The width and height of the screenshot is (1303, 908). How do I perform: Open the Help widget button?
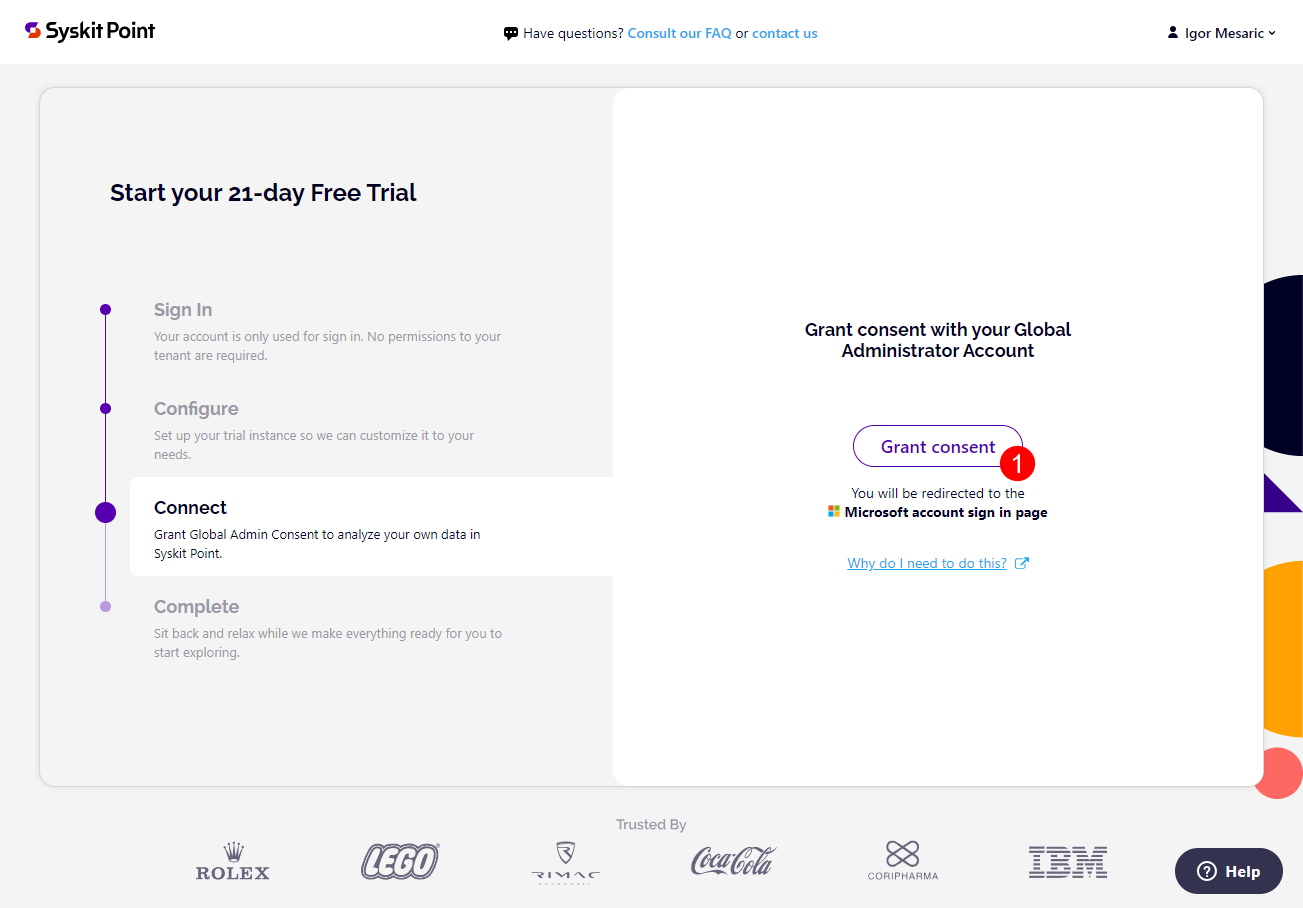pos(1228,871)
